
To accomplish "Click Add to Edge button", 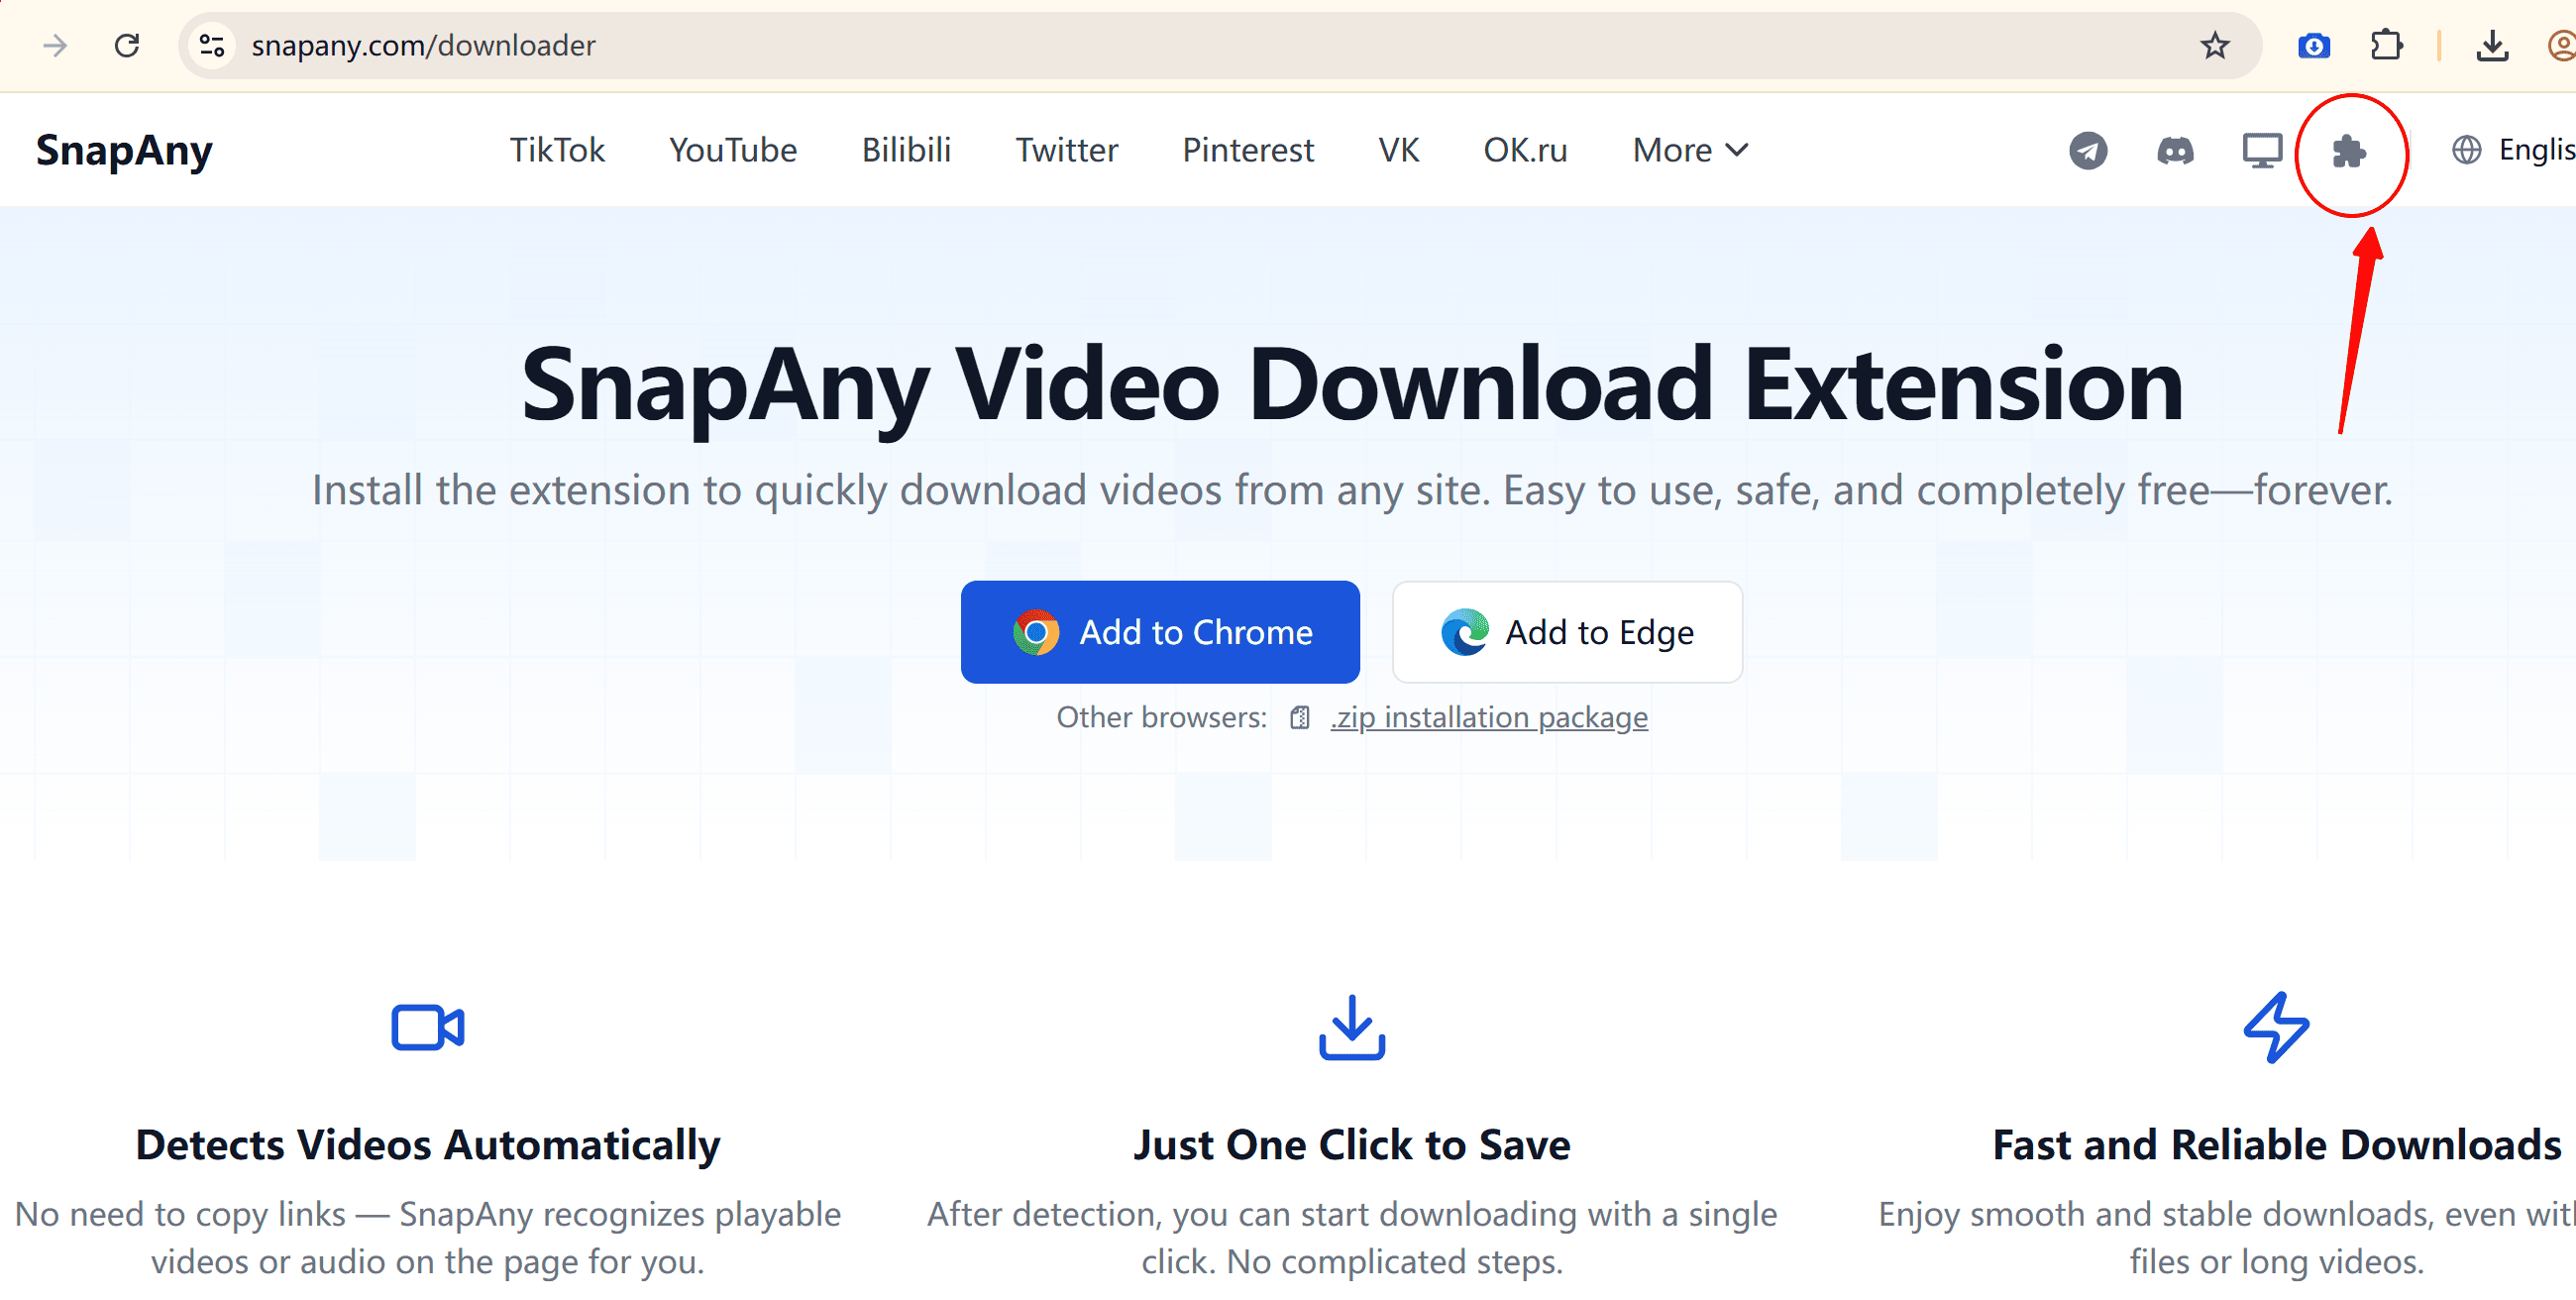I will [1566, 632].
